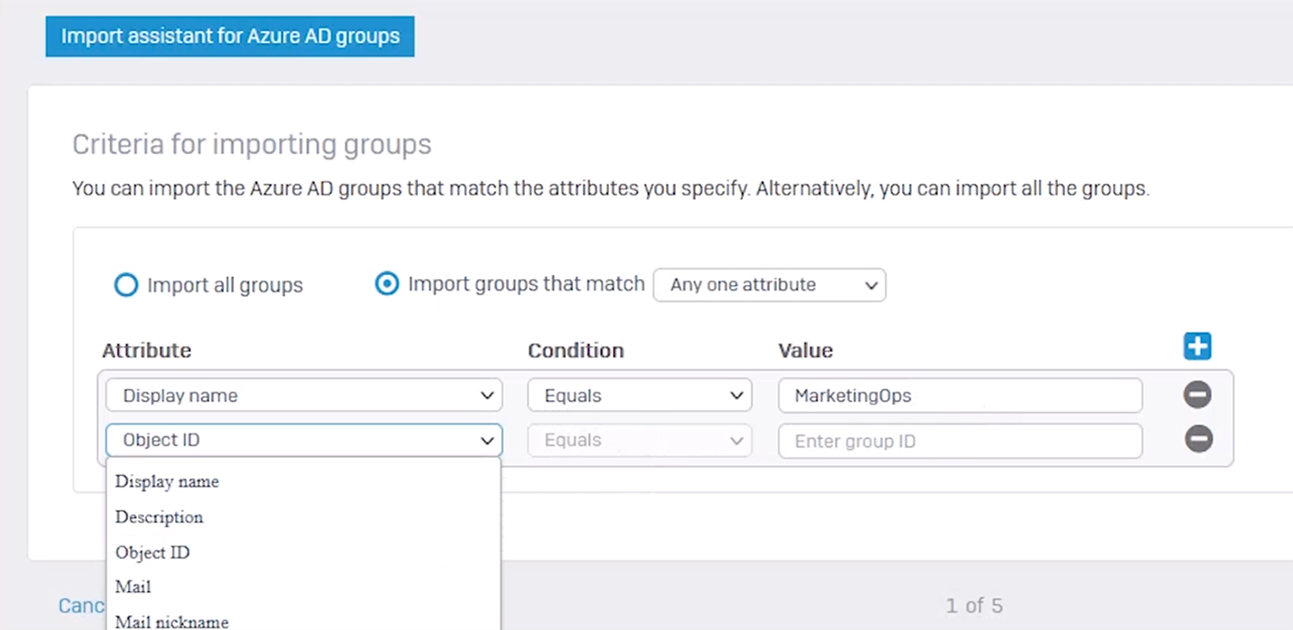Click the blue plus add-criteria icon
The height and width of the screenshot is (630, 1293).
(x=1197, y=347)
